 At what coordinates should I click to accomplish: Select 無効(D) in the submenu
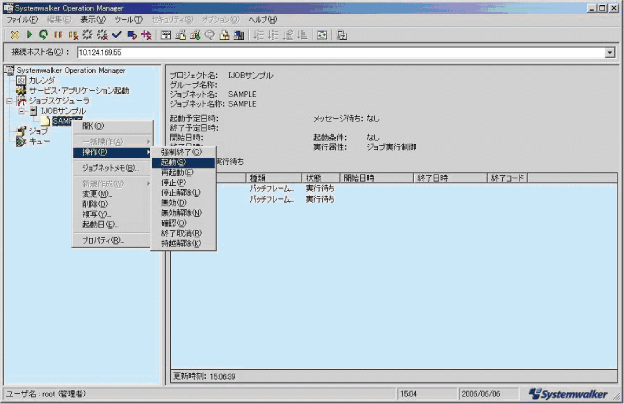183,203
